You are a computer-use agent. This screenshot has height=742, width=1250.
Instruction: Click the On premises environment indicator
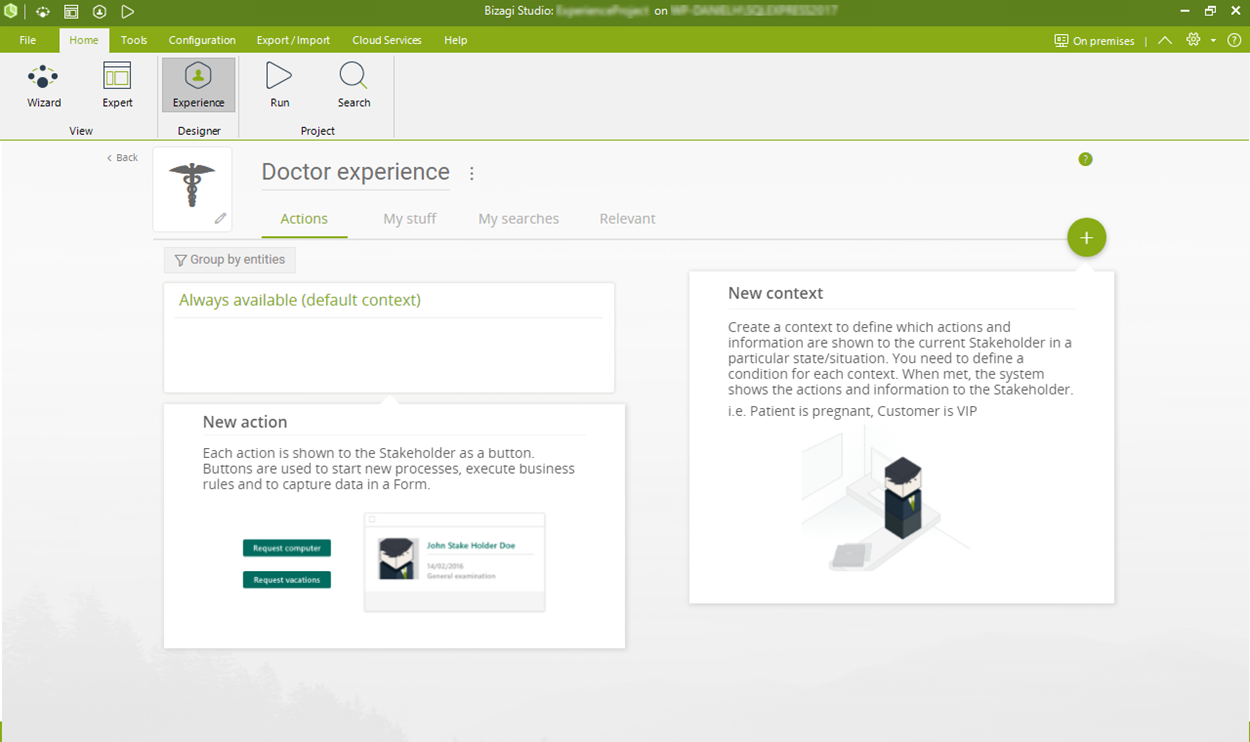click(1094, 41)
